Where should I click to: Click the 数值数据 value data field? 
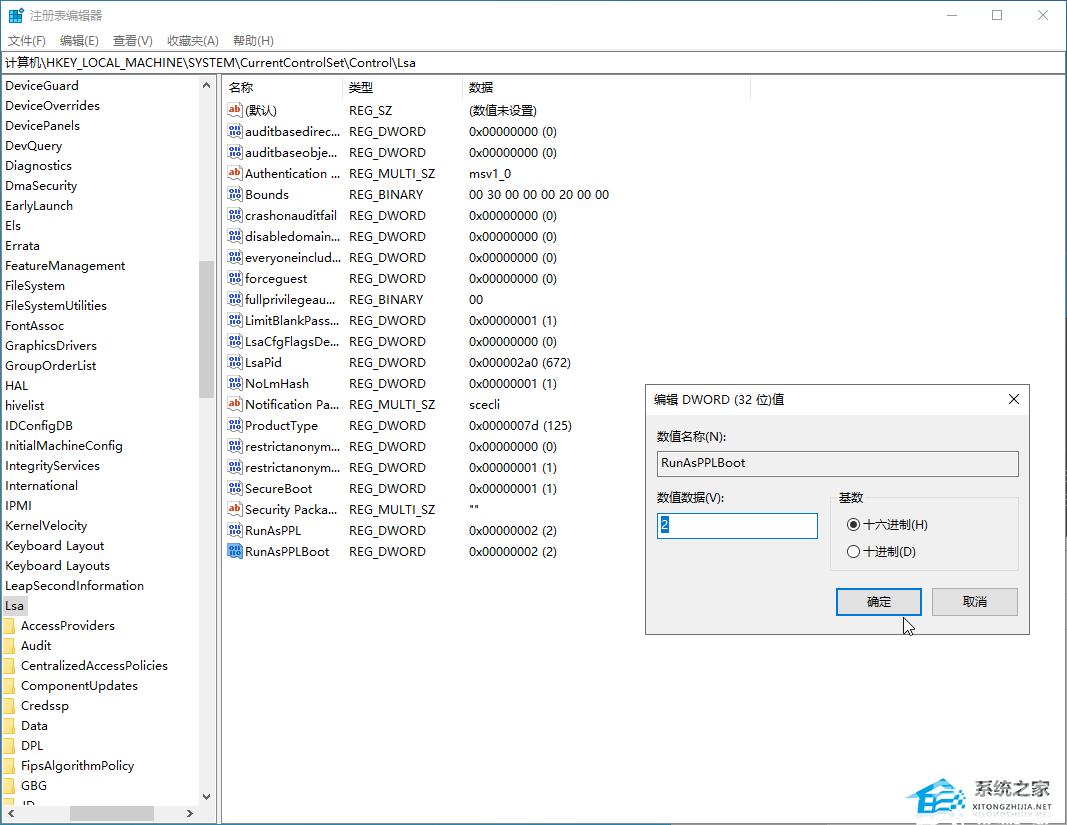point(737,525)
